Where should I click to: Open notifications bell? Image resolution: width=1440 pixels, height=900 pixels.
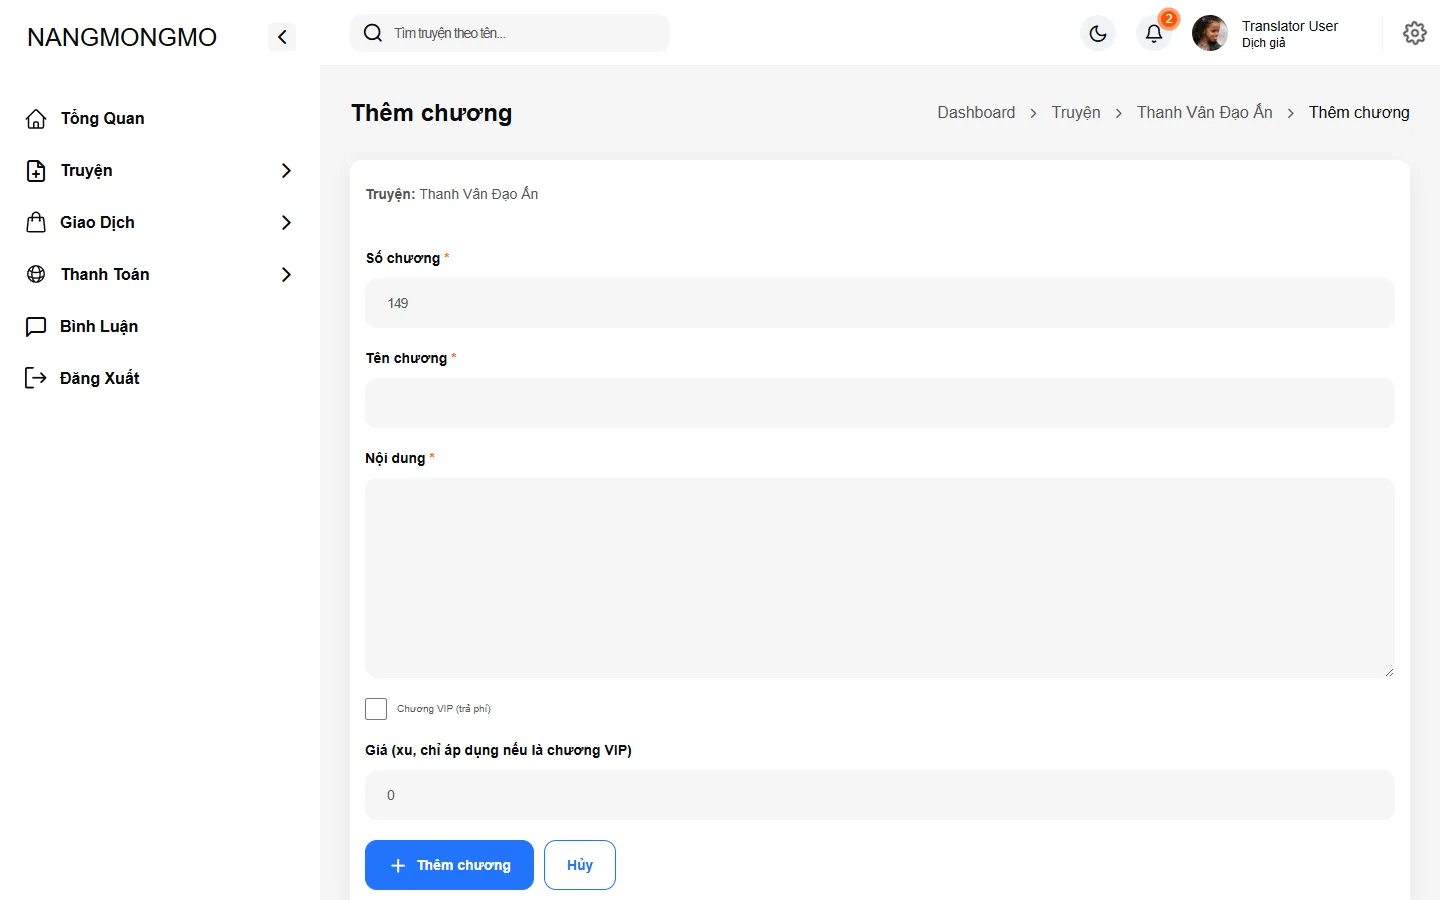click(x=1154, y=33)
